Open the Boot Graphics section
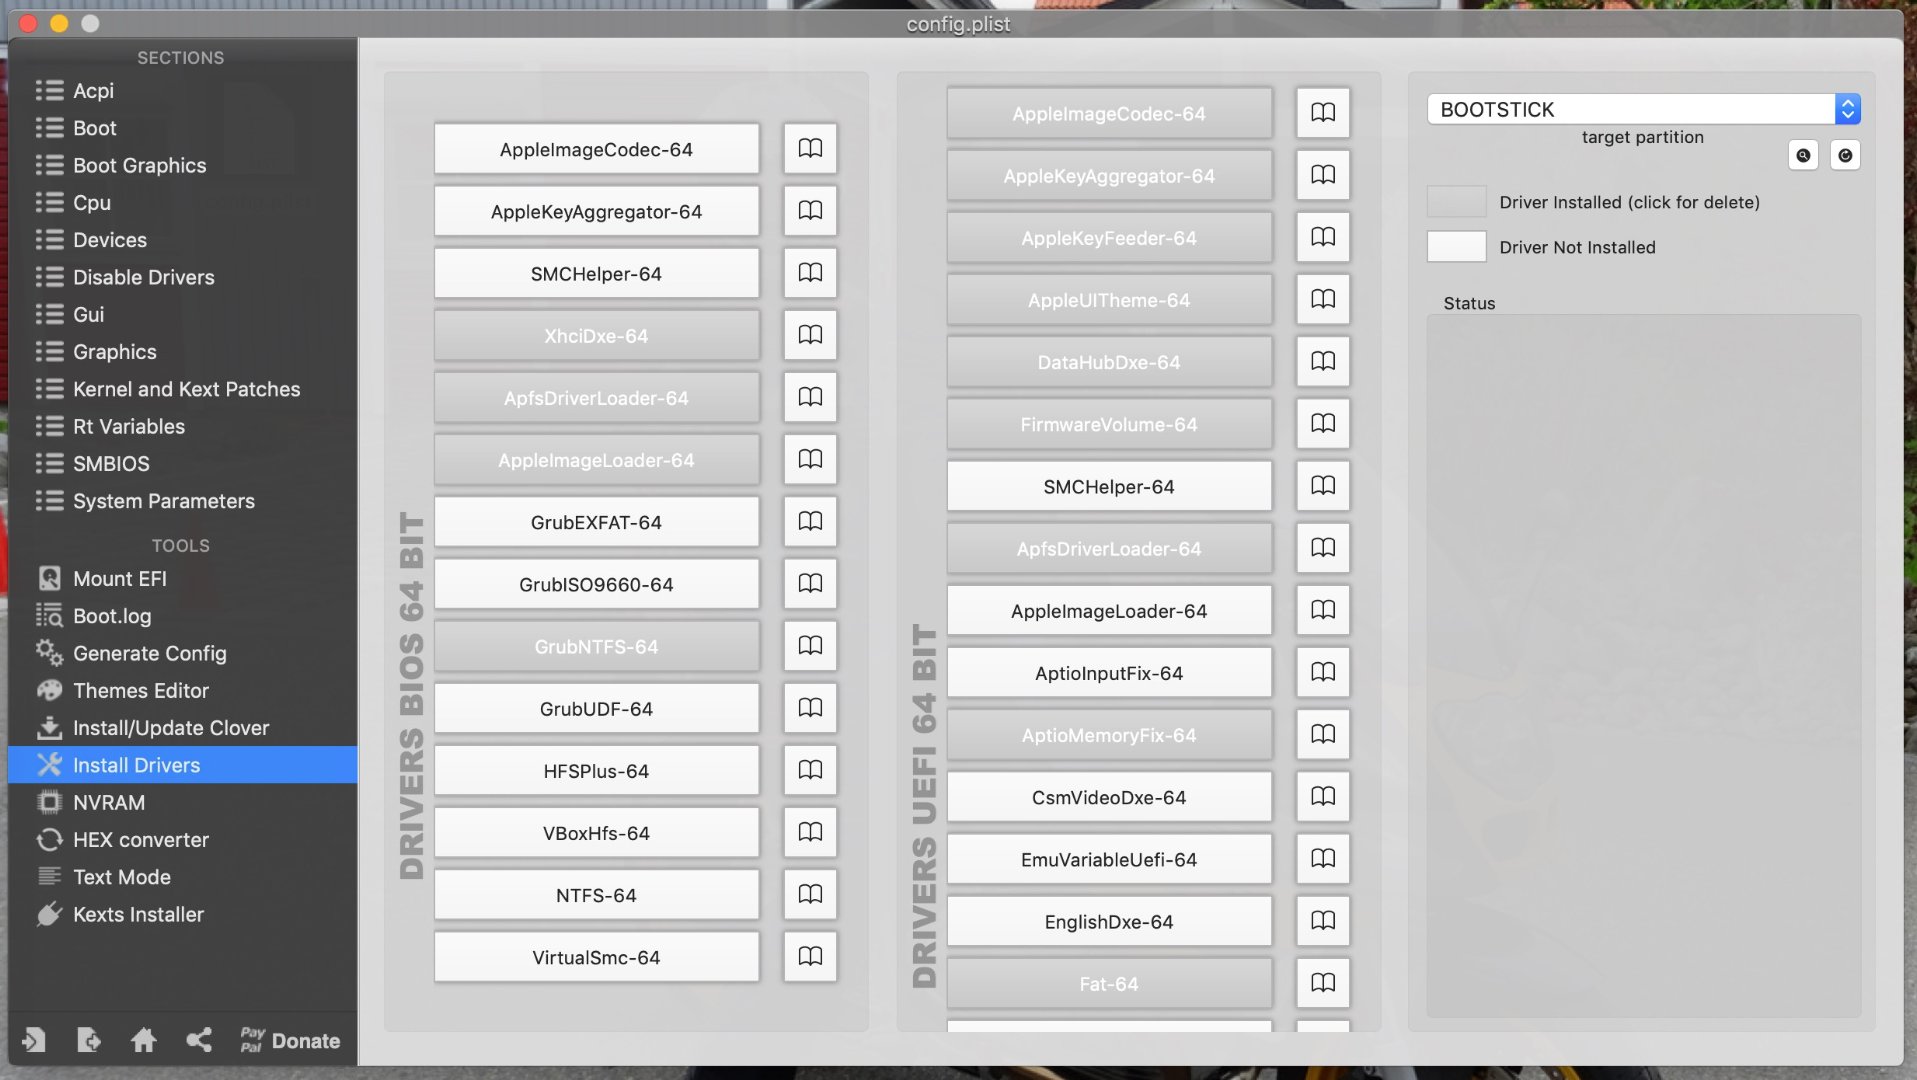Screen dimensions: 1917x1080 [182, 165]
